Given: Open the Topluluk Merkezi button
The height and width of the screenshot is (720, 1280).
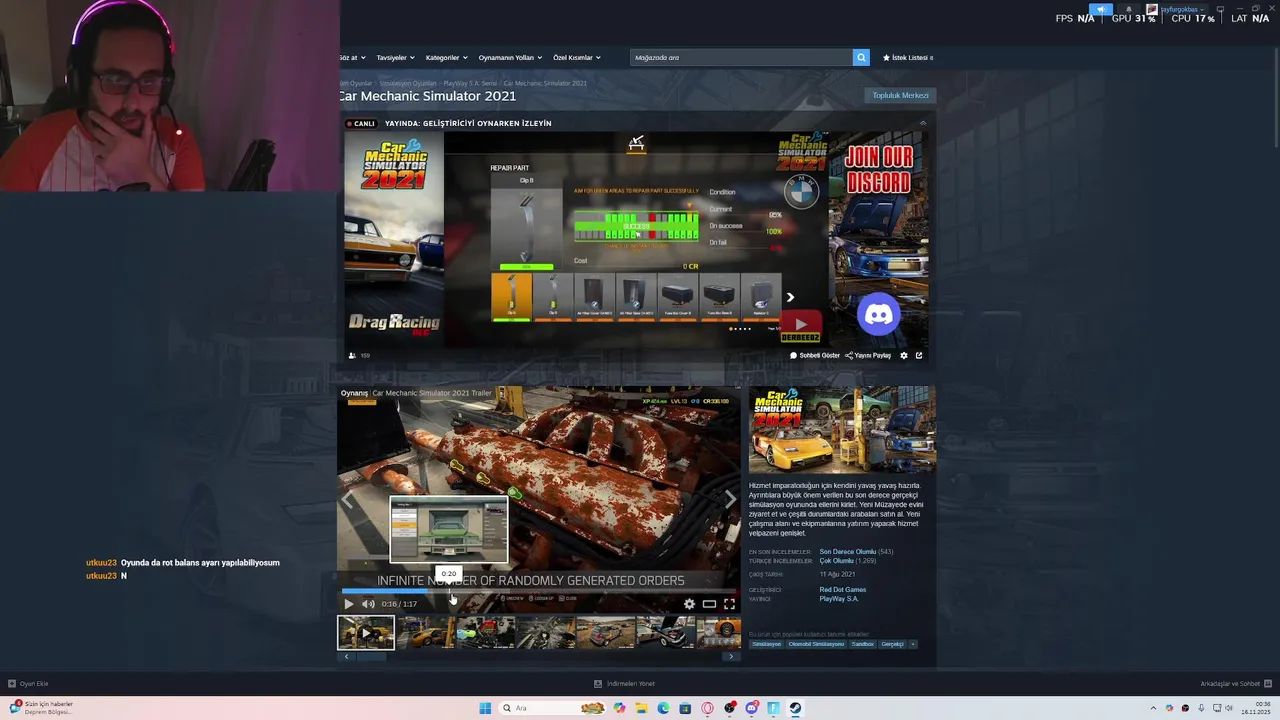Looking at the screenshot, I should 900,95.
